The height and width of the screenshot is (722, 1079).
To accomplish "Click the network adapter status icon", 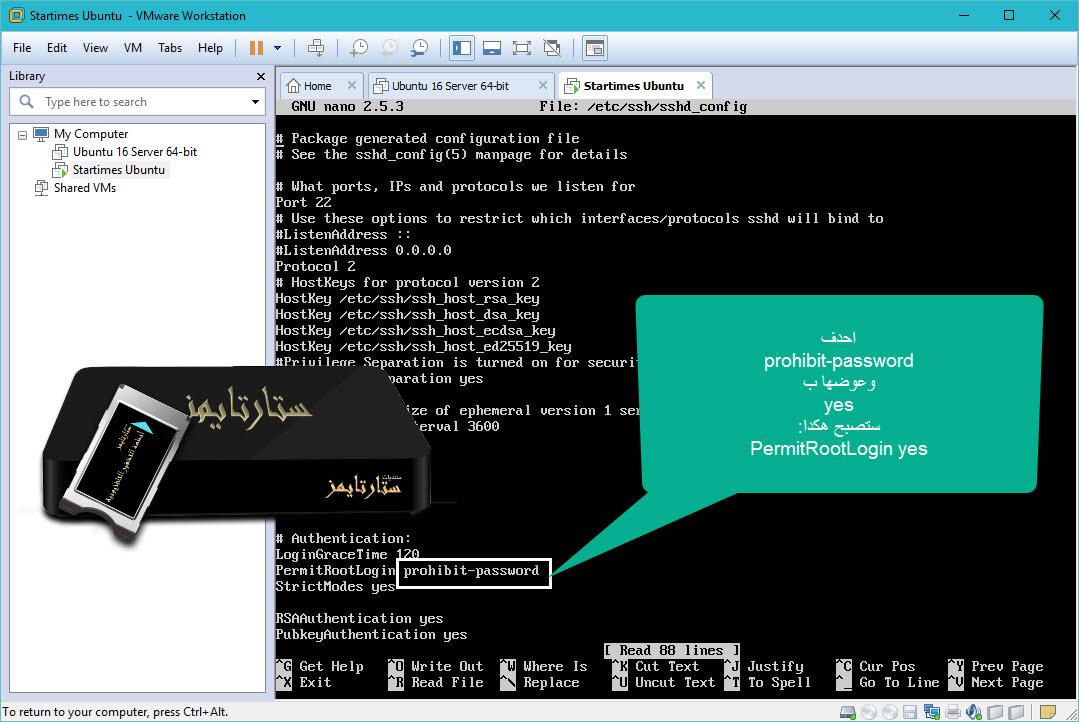I will (x=932, y=713).
